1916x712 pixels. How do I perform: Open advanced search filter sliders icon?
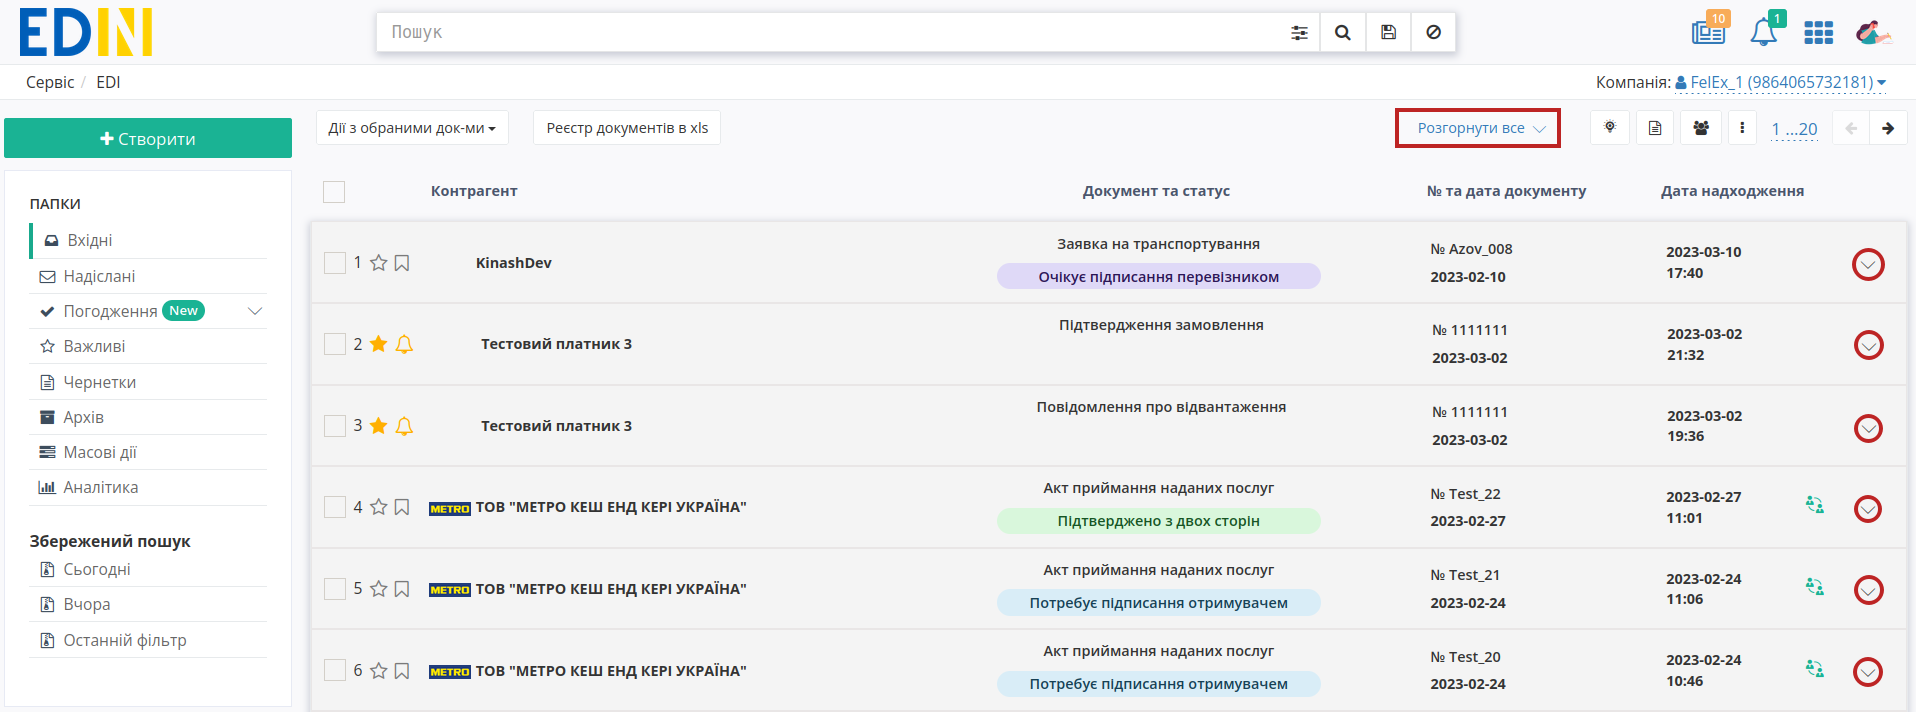(1299, 33)
